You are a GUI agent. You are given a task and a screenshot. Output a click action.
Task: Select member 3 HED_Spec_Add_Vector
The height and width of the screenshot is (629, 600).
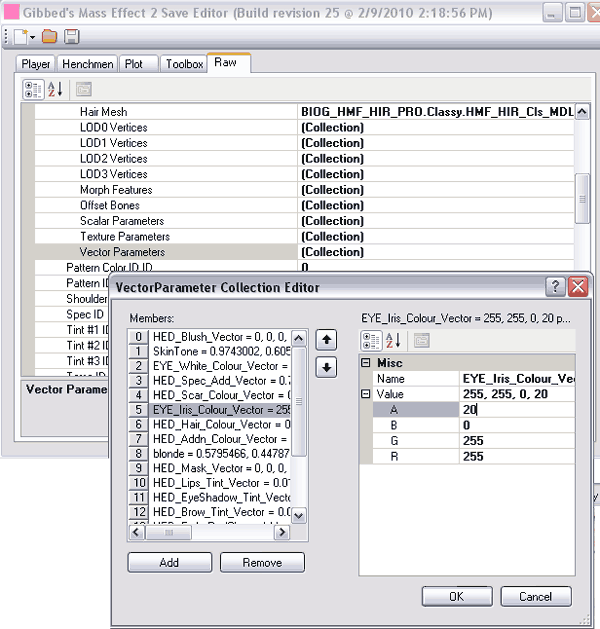click(x=209, y=381)
